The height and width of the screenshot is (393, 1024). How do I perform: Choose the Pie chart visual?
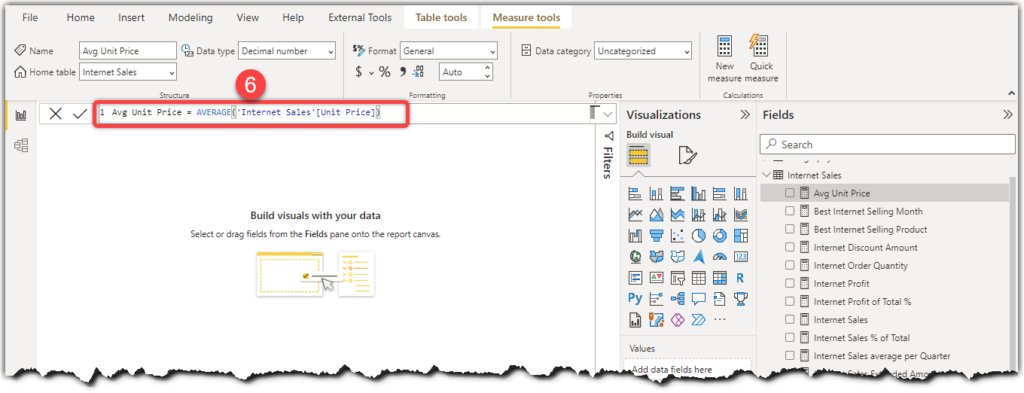pos(698,236)
